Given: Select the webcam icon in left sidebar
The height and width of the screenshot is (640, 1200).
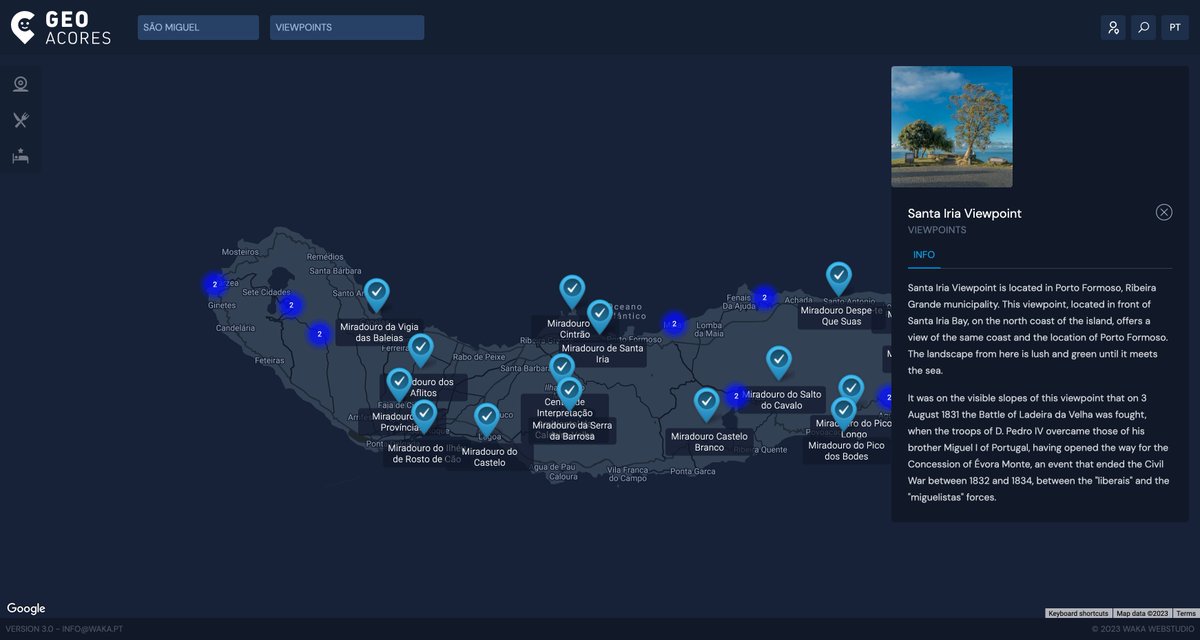Looking at the screenshot, I should pyautogui.click(x=20, y=84).
